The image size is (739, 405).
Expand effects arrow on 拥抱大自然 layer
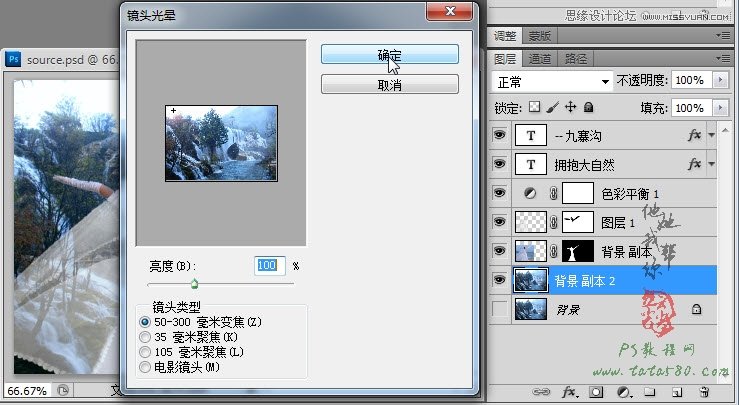tap(711, 164)
